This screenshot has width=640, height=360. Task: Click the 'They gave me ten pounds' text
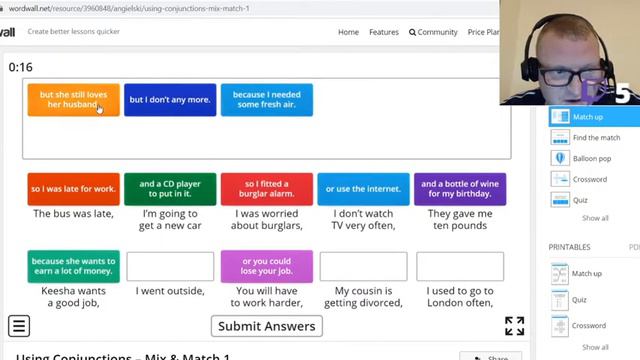(460, 220)
